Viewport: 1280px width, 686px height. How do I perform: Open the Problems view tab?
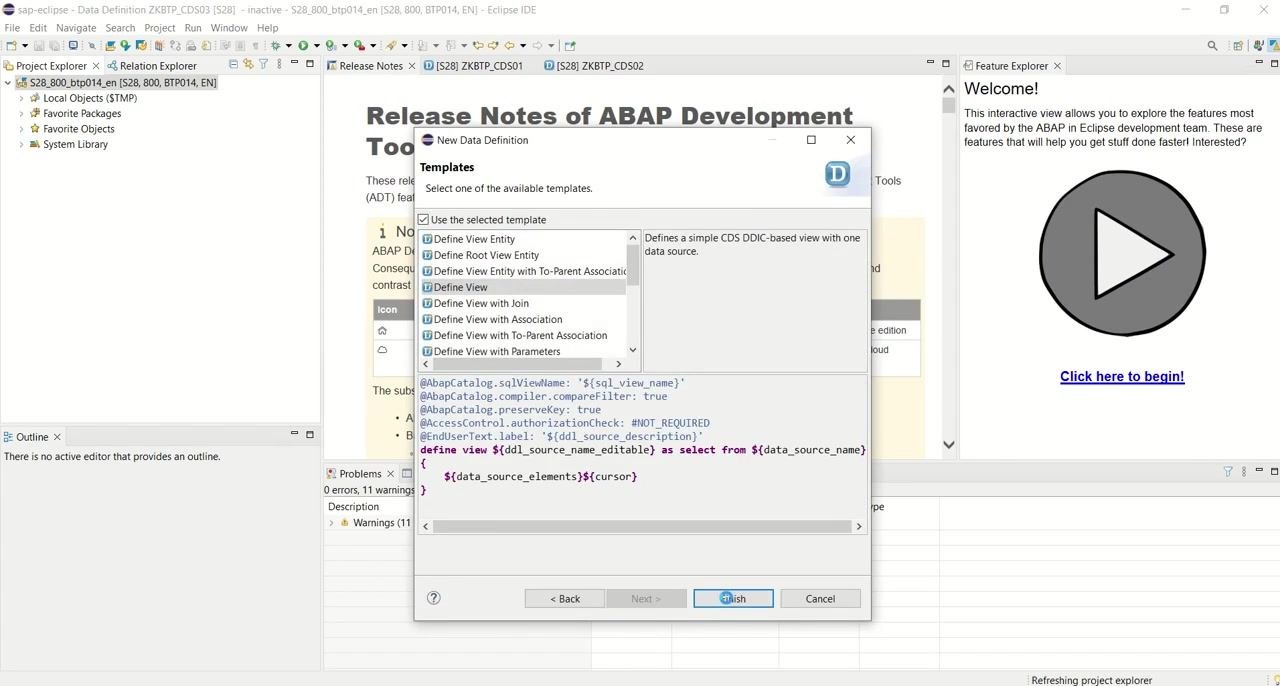pyautogui.click(x=360, y=474)
